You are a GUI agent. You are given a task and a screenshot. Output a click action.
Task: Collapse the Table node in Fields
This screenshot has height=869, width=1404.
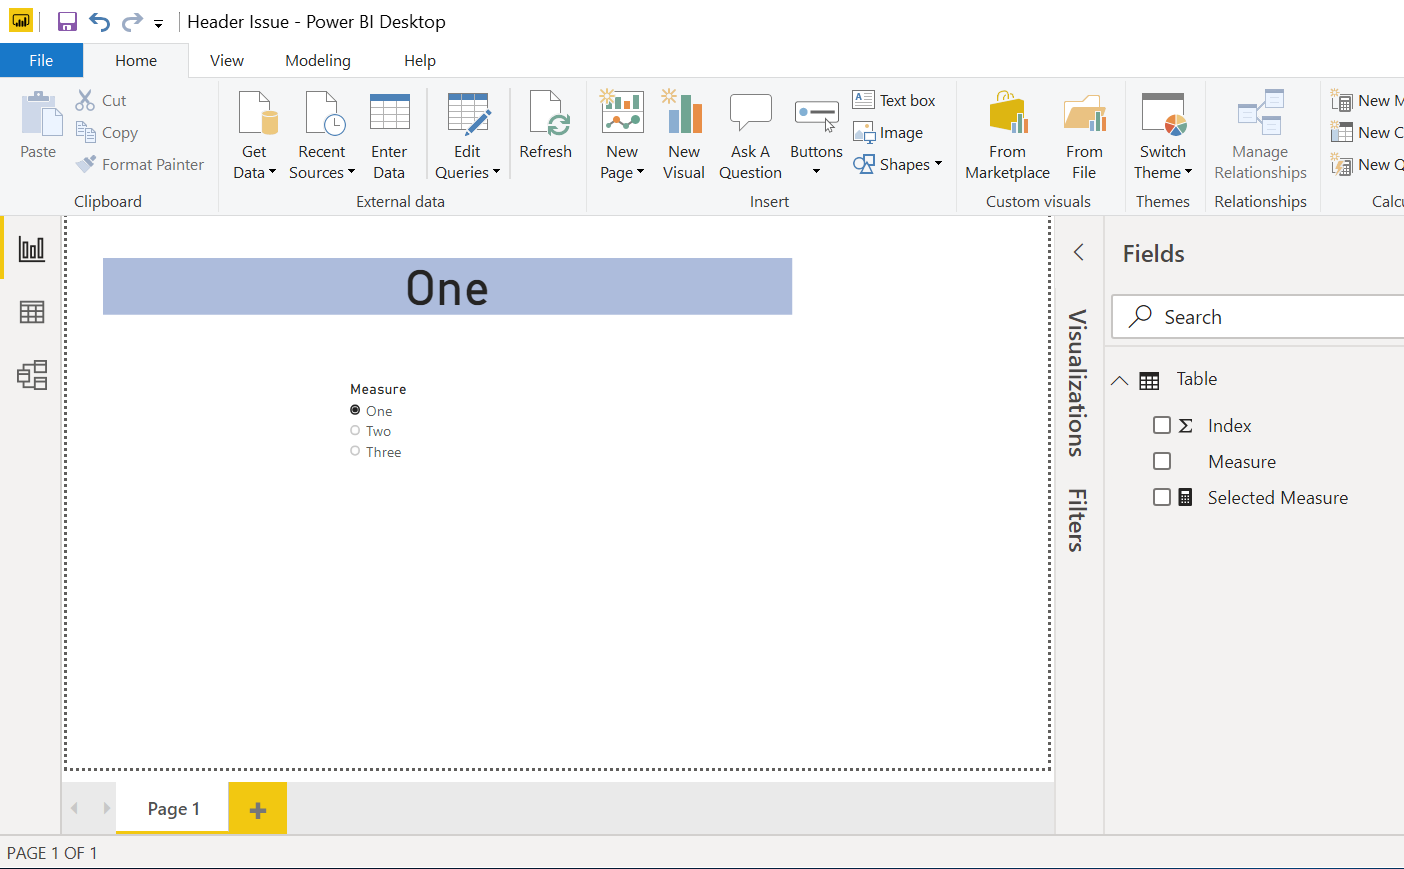(1120, 380)
